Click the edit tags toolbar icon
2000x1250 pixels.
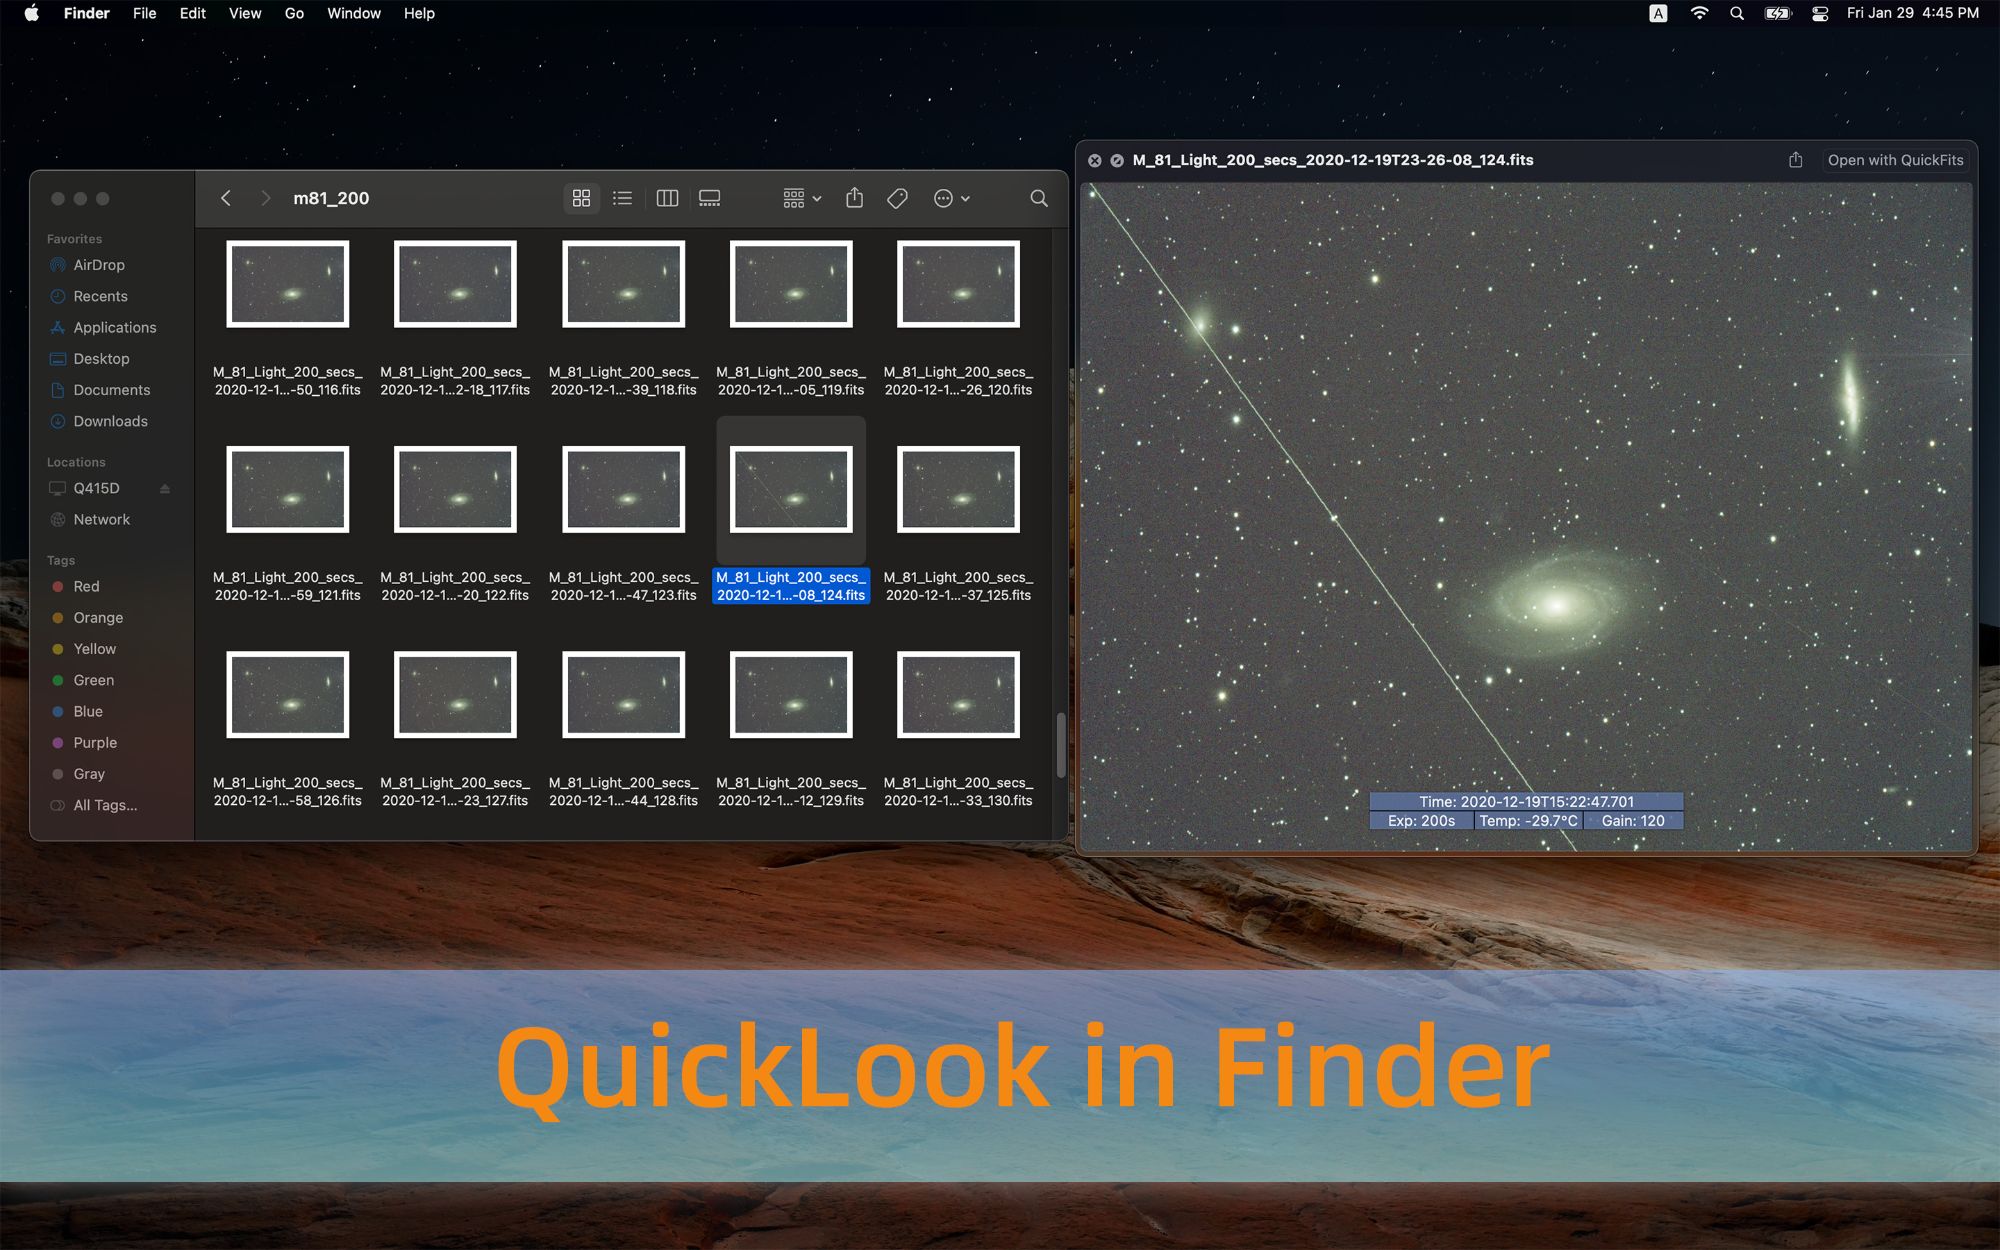coord(897,198)
